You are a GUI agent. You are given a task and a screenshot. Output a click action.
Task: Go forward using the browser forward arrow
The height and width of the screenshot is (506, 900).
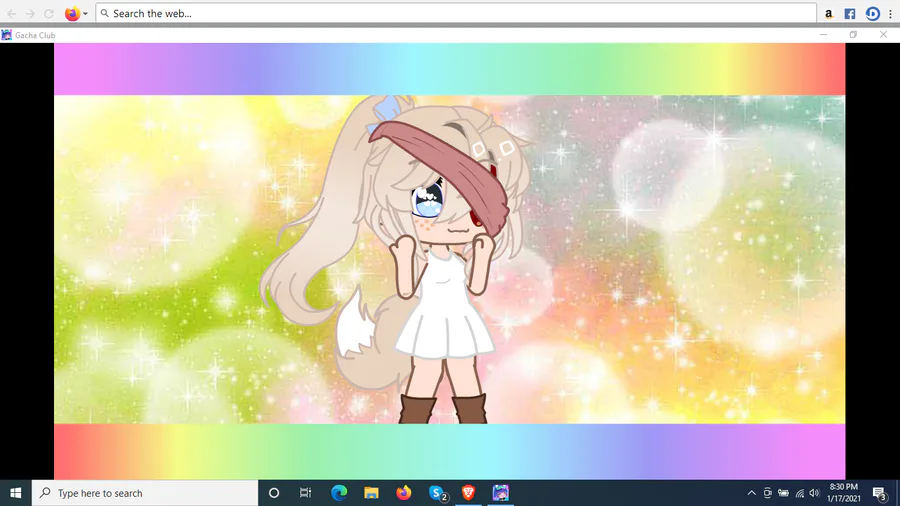point(30,13)
